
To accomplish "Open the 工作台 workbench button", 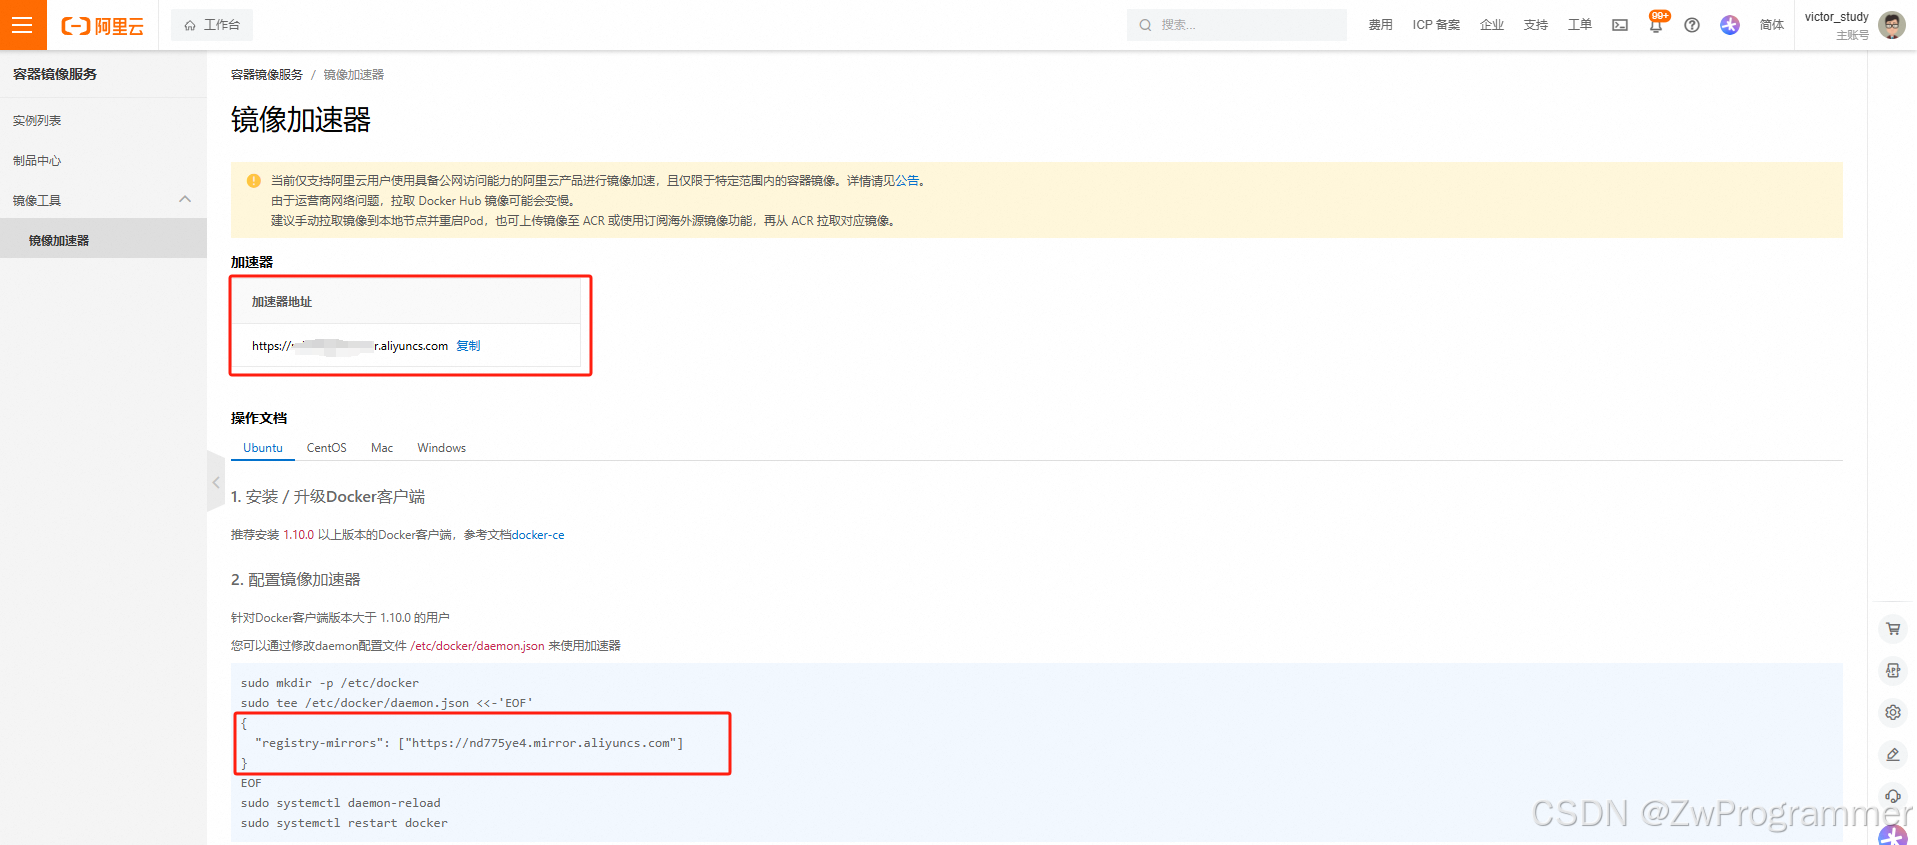I will point(212,25).
